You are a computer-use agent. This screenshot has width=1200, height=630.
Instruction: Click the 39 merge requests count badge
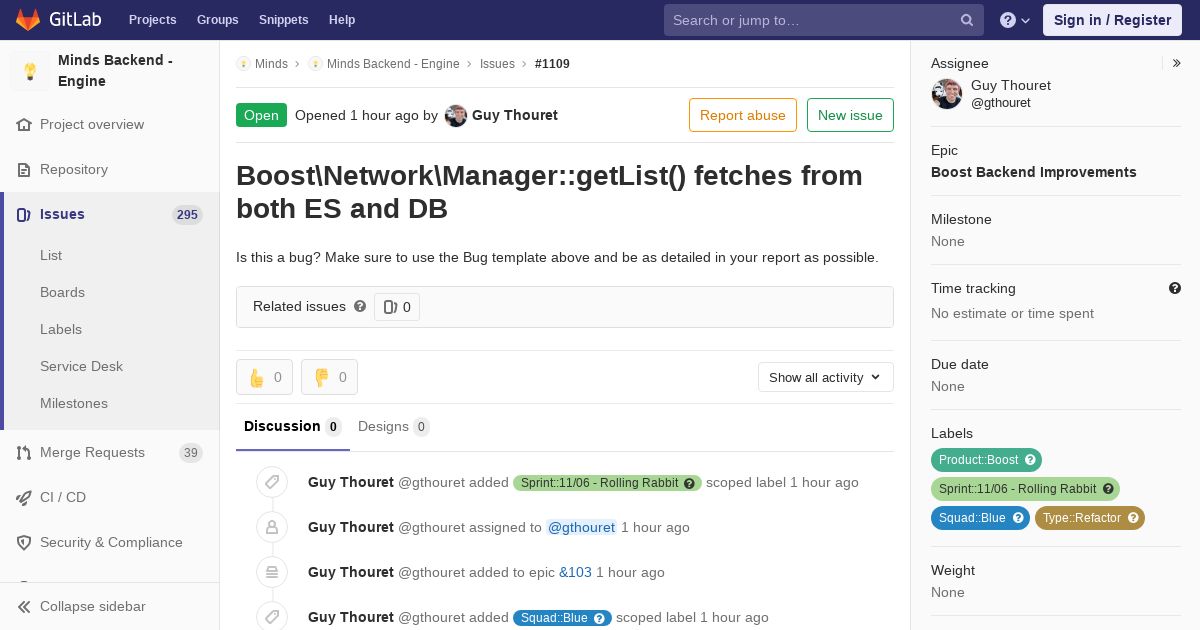point(190,452)
